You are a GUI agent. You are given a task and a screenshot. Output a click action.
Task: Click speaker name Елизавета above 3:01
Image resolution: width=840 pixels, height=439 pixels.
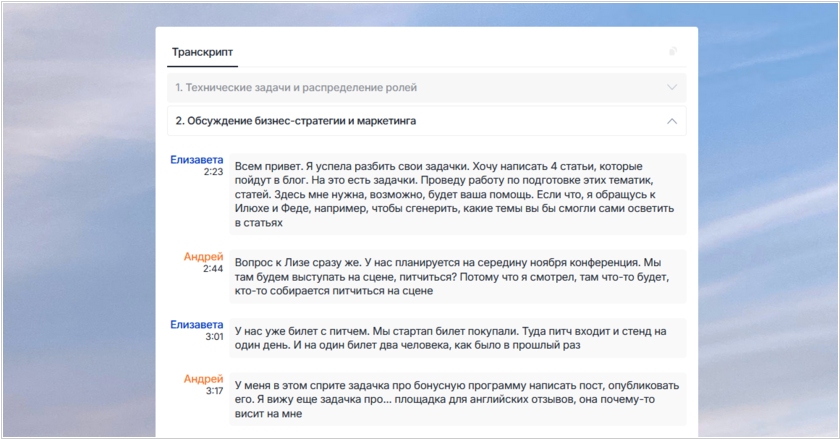[x=197, y=325]
